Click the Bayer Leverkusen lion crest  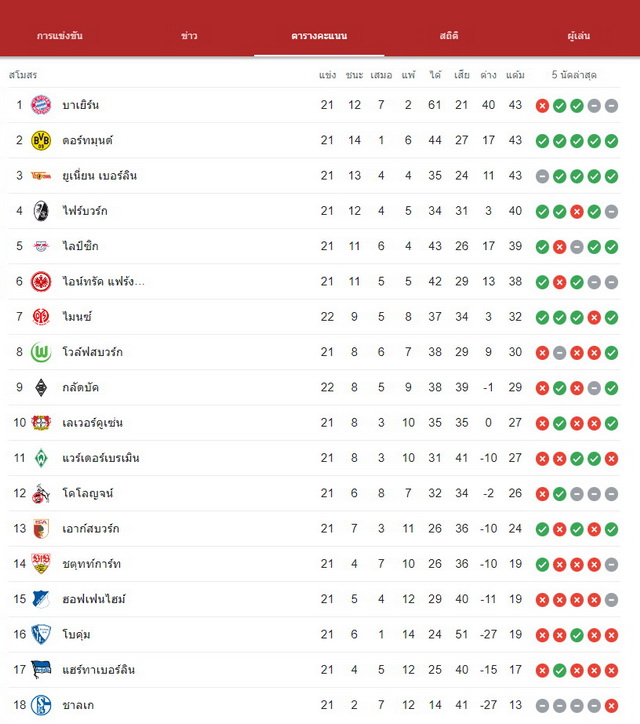[41, 423]
